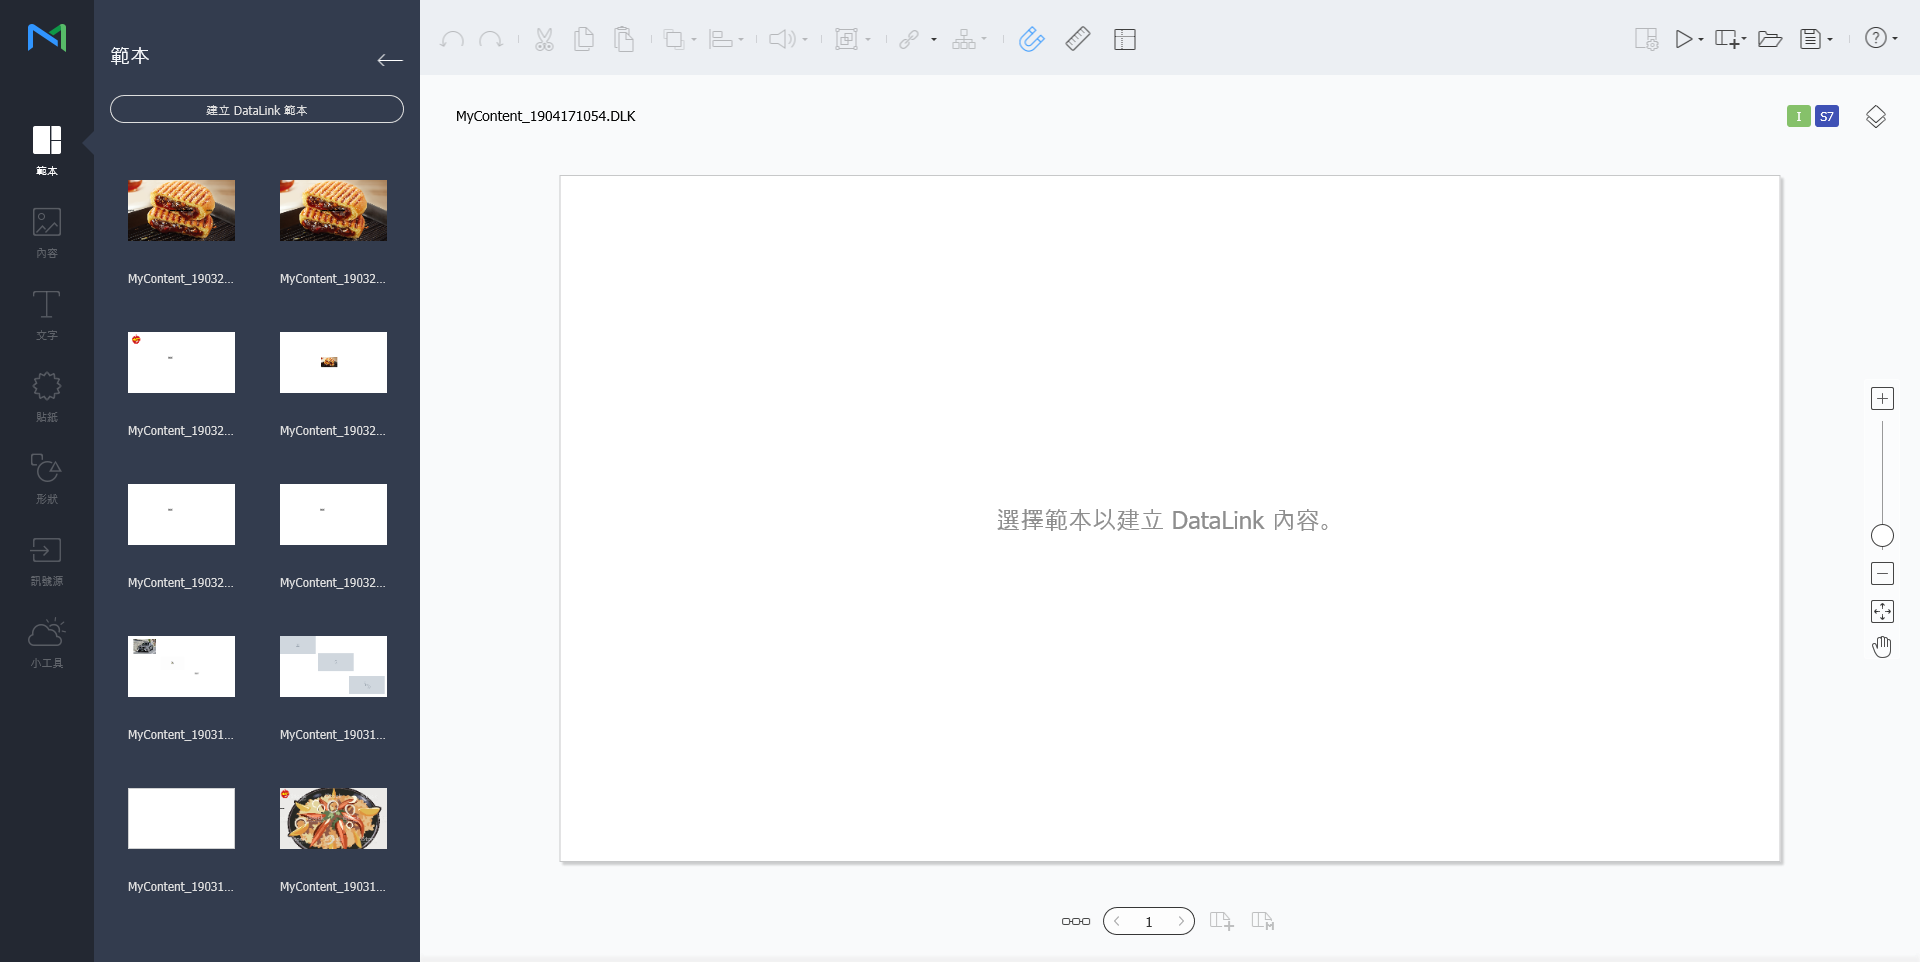The width and height of the screenshot is (1920, 962).
Task: Select the paella dish template thumbnail
Action: point(333,819)
